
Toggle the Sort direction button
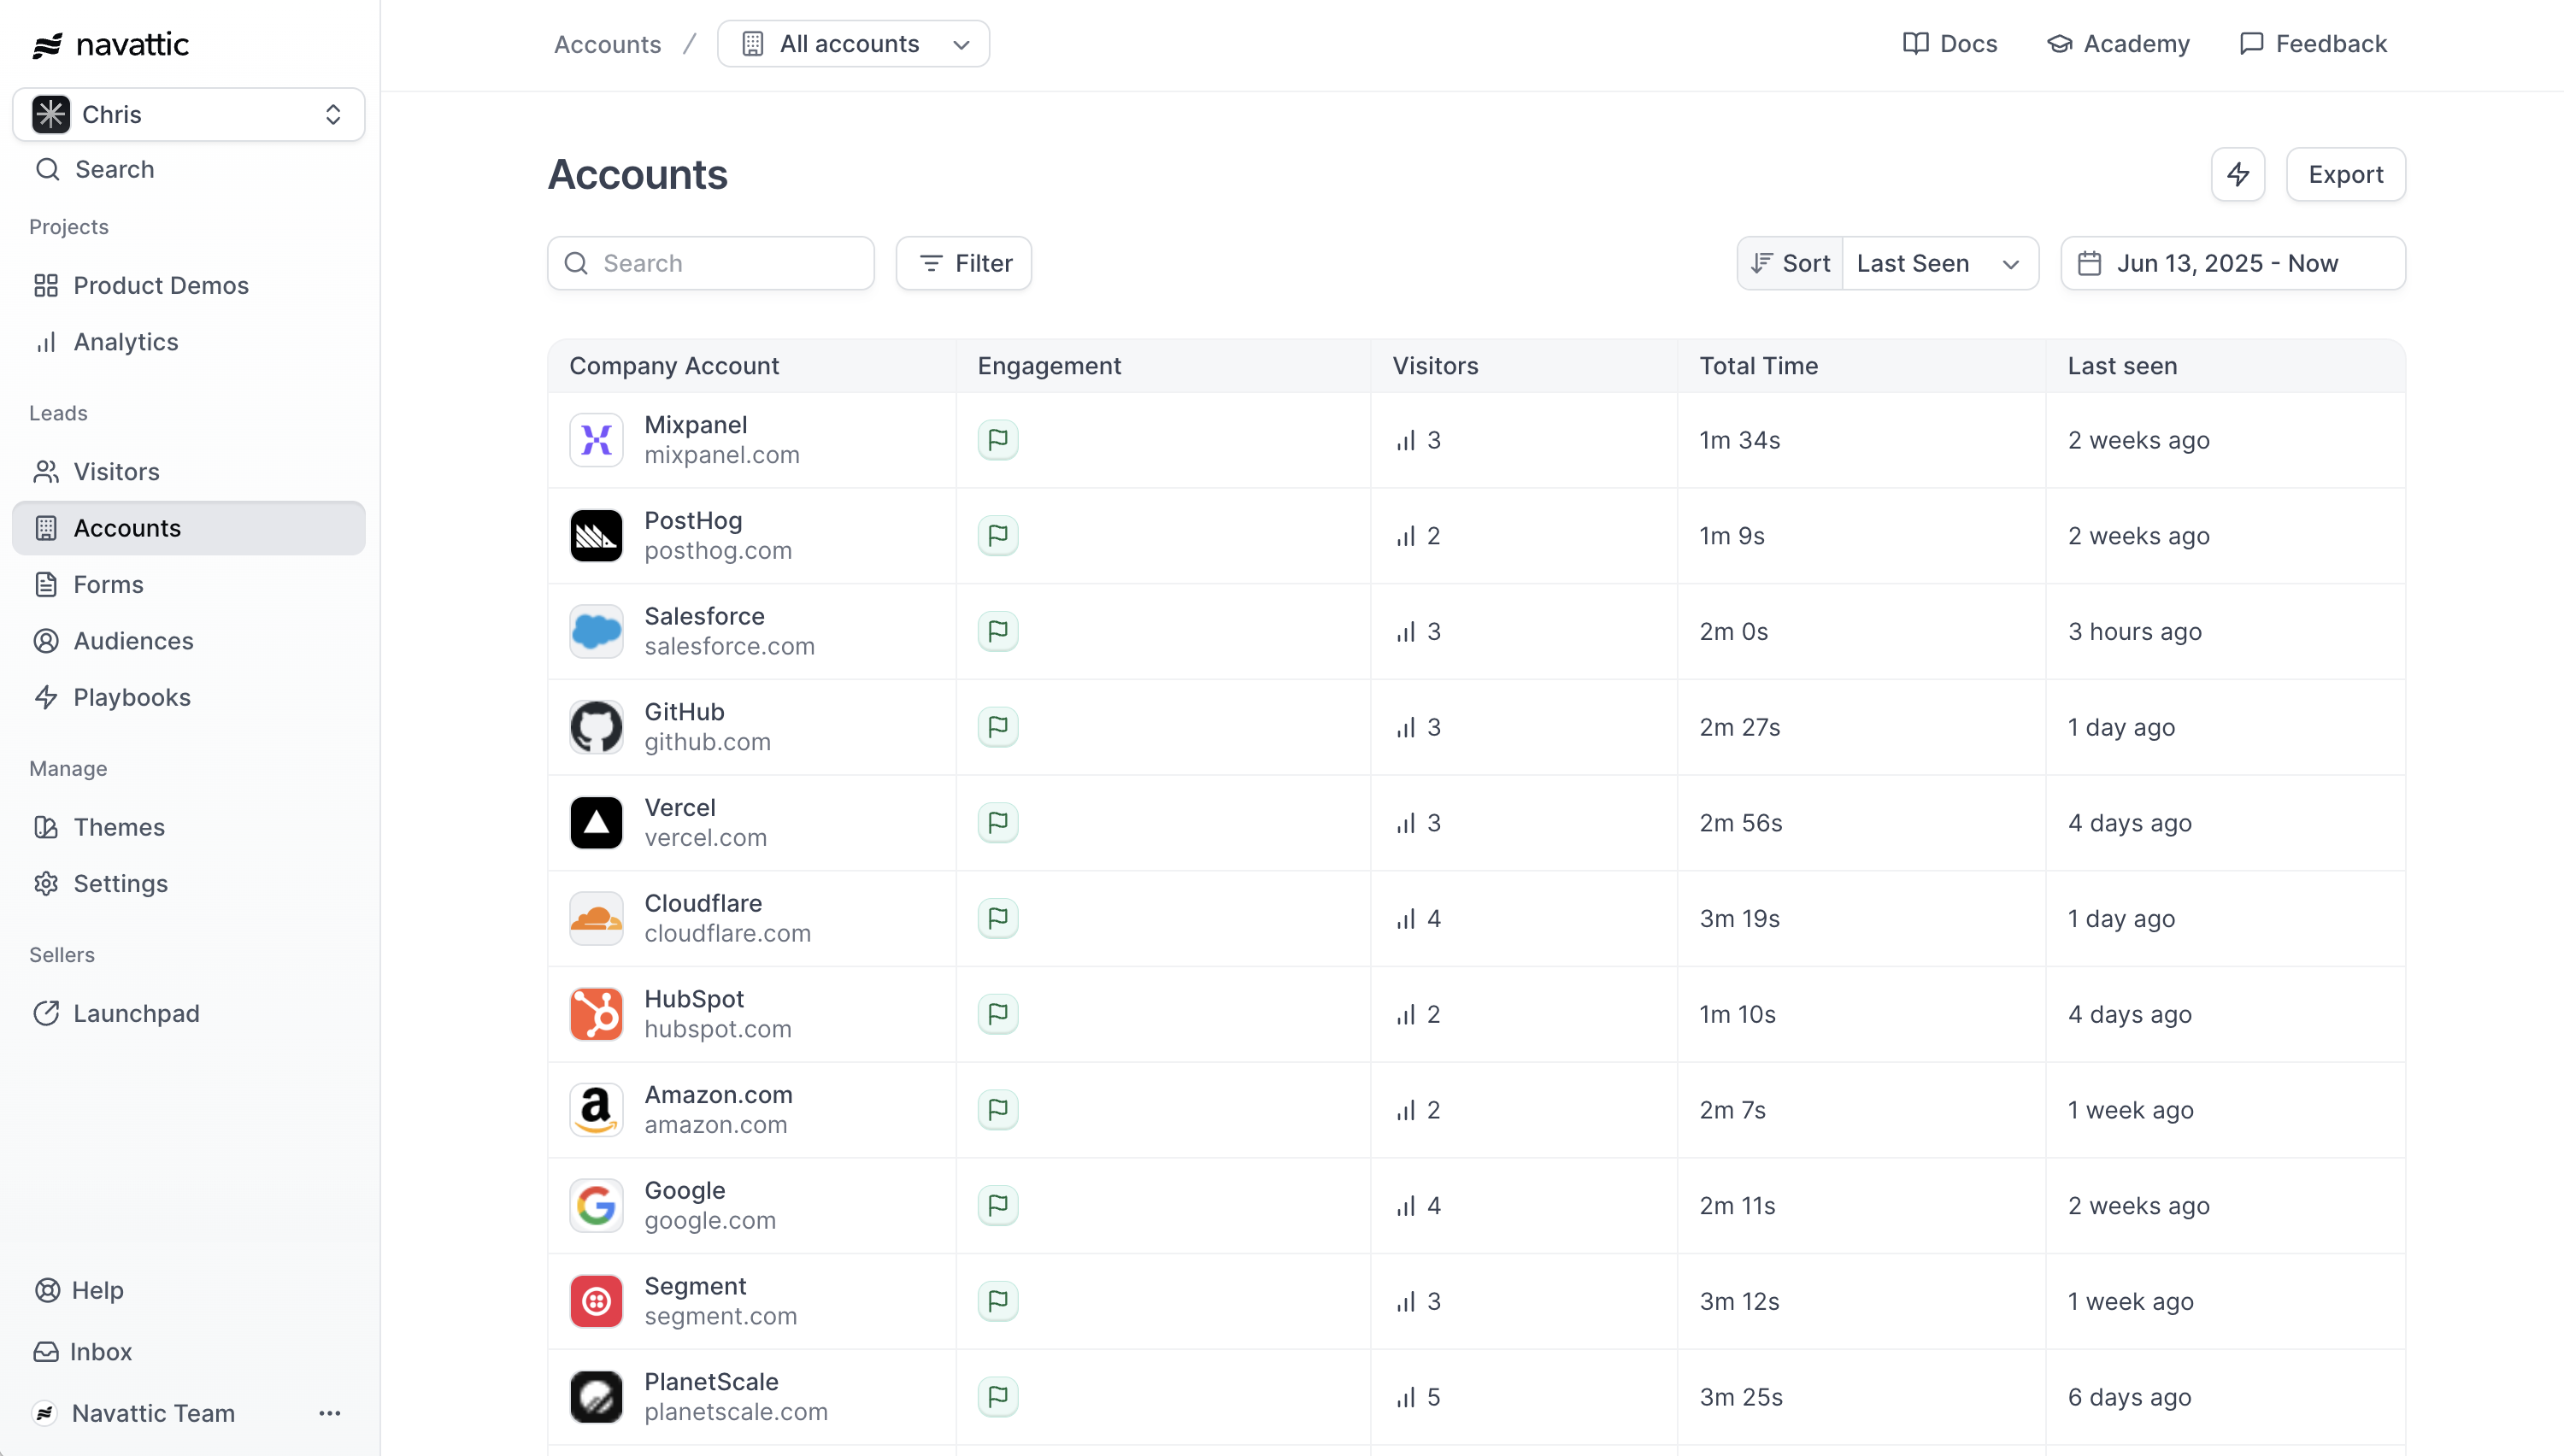[x=1790, y=264]
